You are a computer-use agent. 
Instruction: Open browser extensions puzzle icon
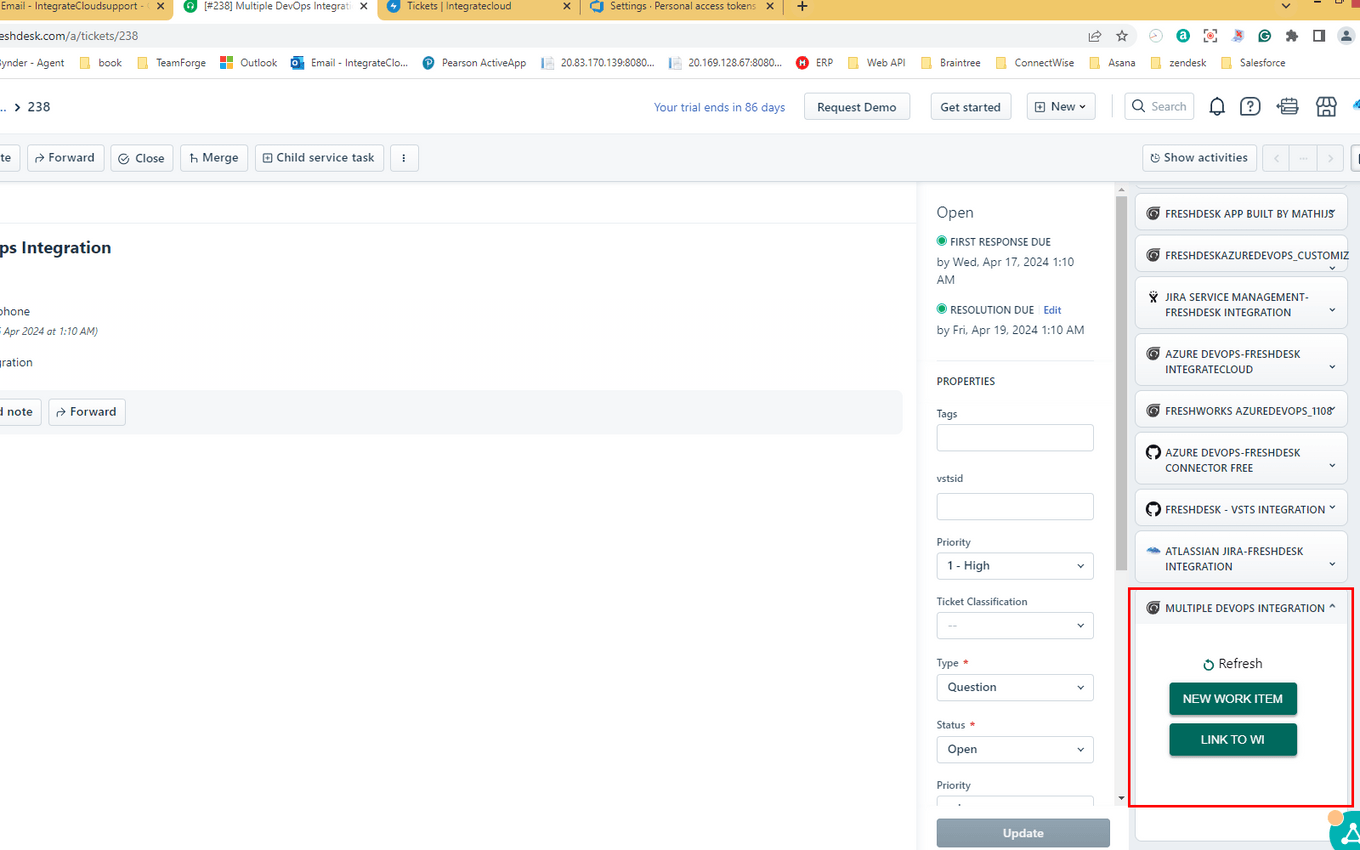[x=1292, y=36]
